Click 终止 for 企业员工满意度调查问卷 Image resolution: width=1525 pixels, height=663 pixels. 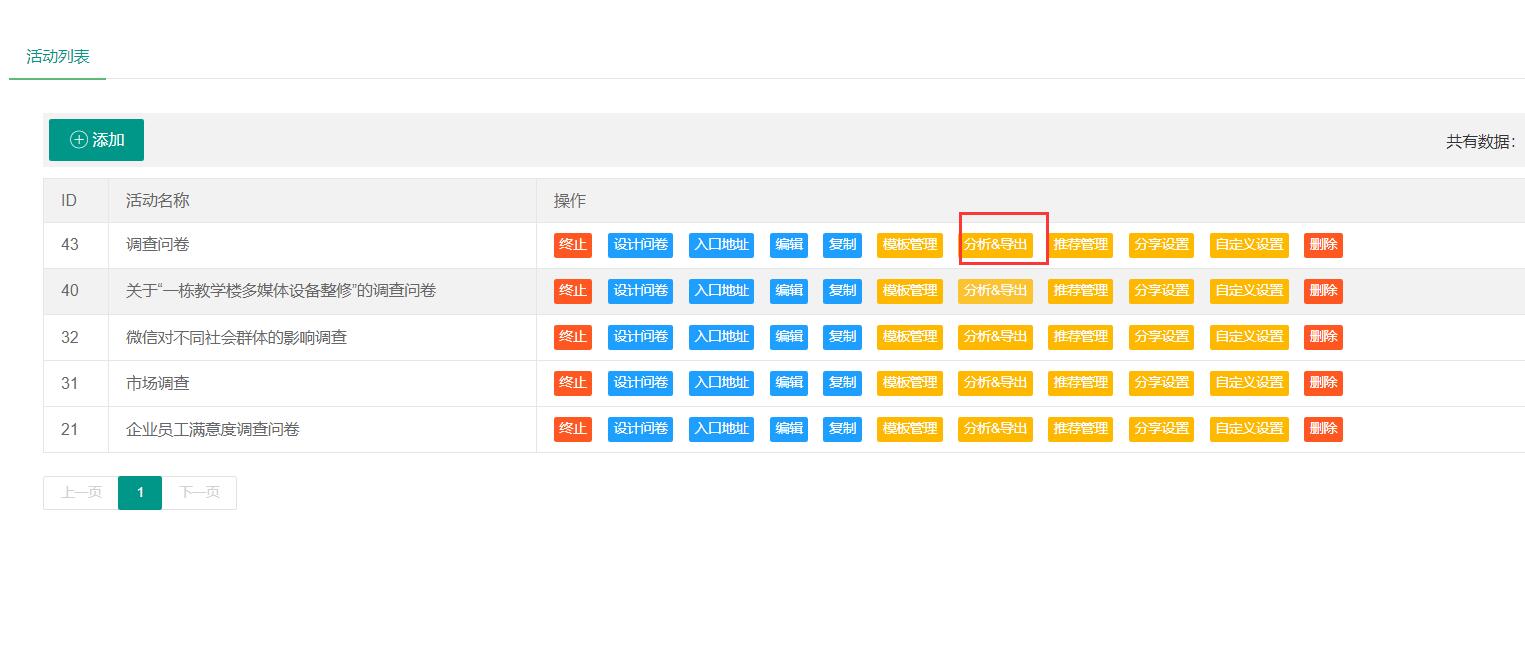click(572, 429)
